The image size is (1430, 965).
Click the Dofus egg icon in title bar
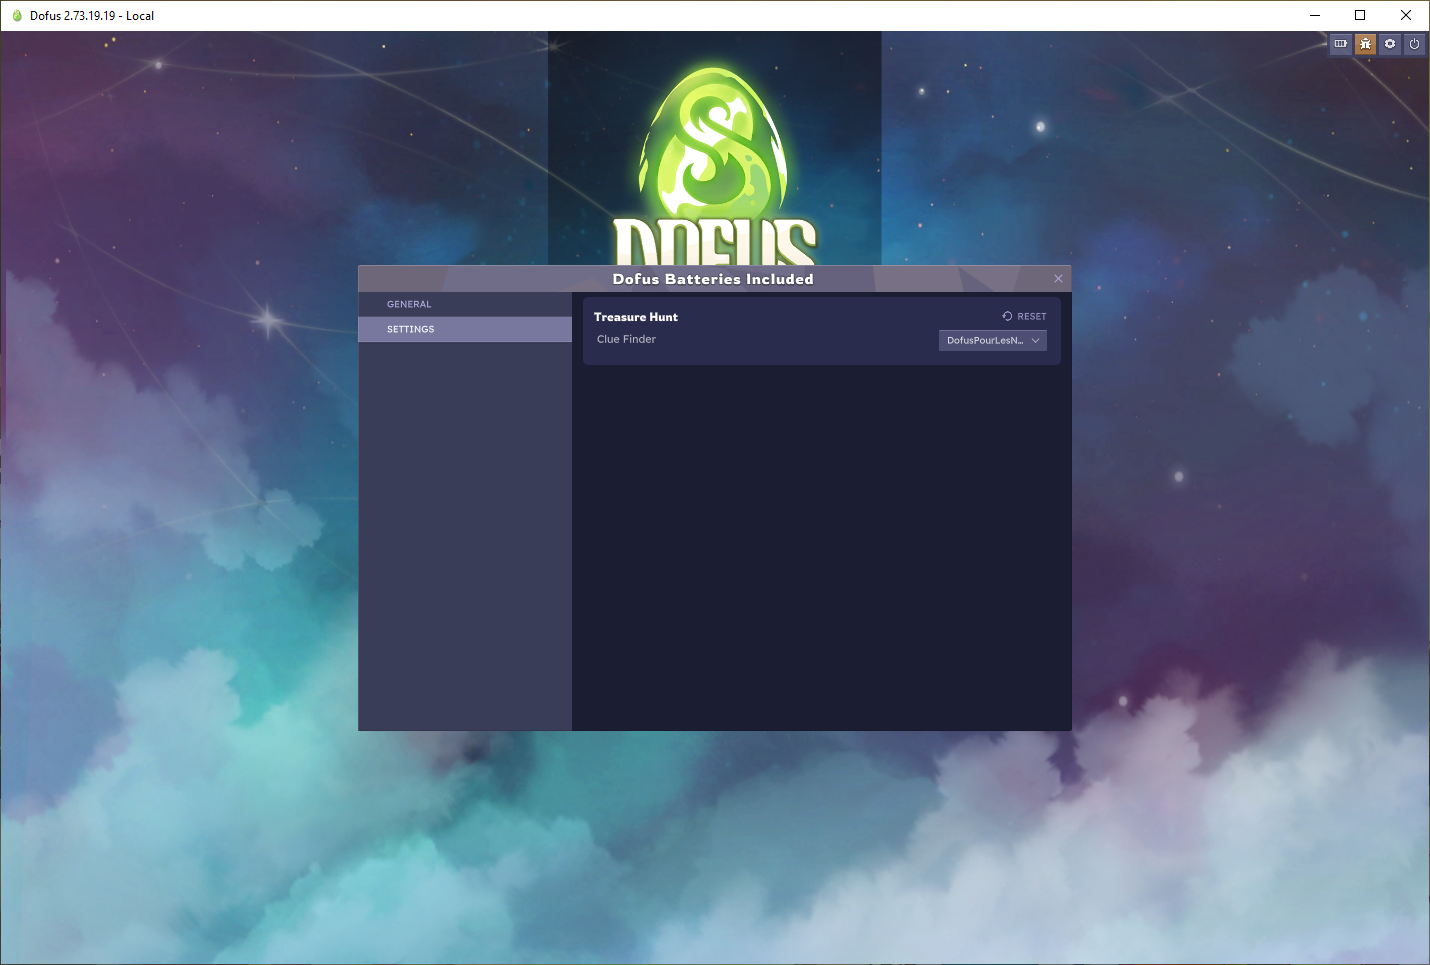(17, 16)
